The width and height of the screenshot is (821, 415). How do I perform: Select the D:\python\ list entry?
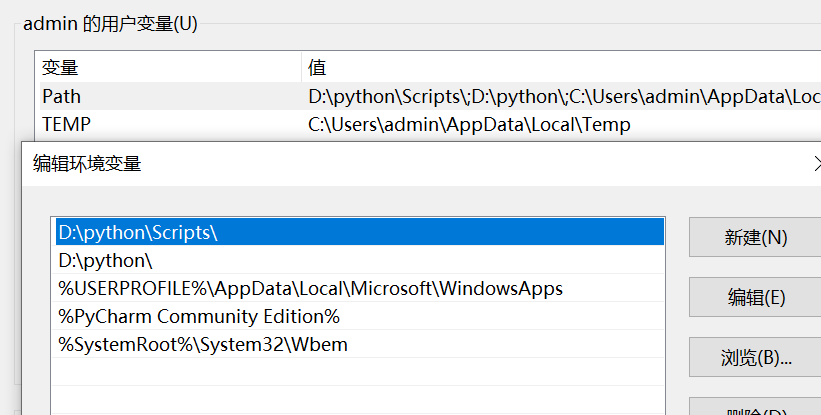point(359,260)
